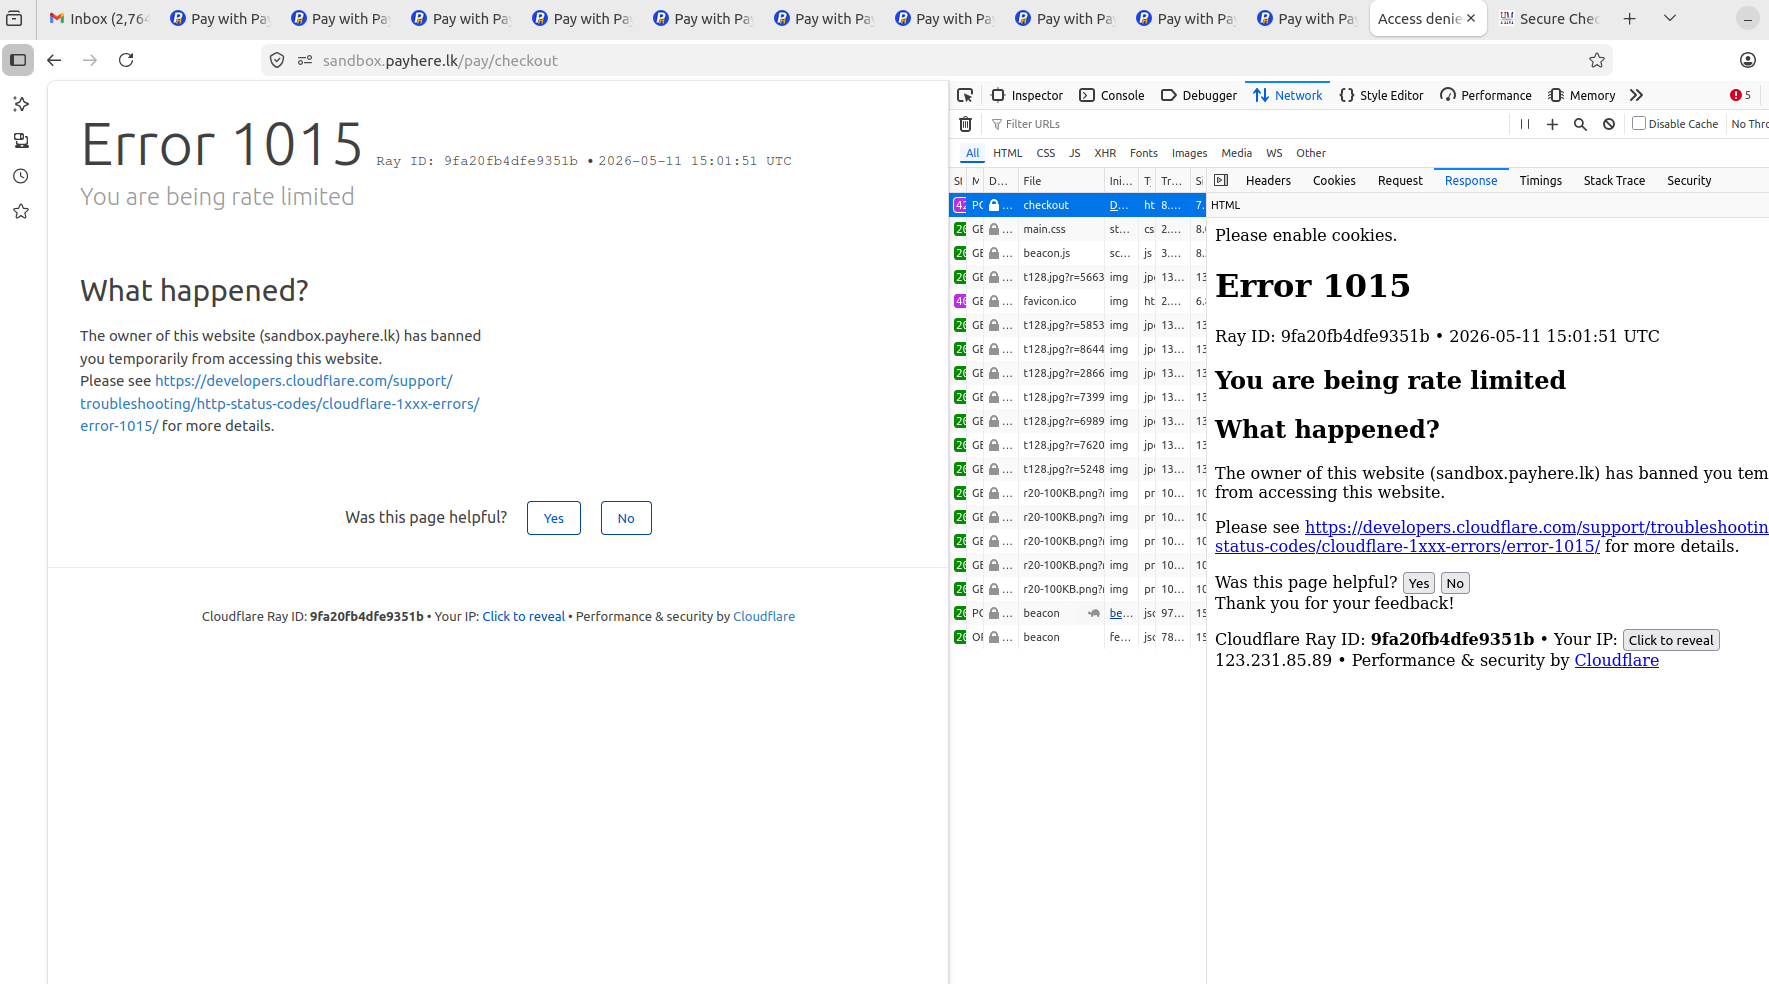1769x984 pixels.
Task: Toggle the browser sidebar icon
Action: click(x=18, y=60)
